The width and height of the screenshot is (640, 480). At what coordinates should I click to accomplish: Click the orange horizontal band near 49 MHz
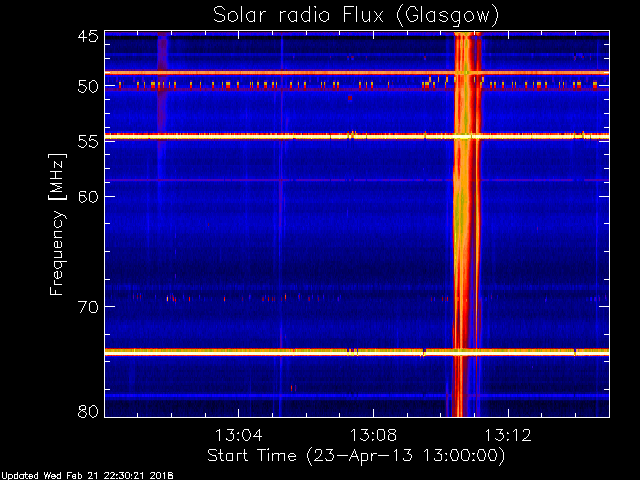357,73
